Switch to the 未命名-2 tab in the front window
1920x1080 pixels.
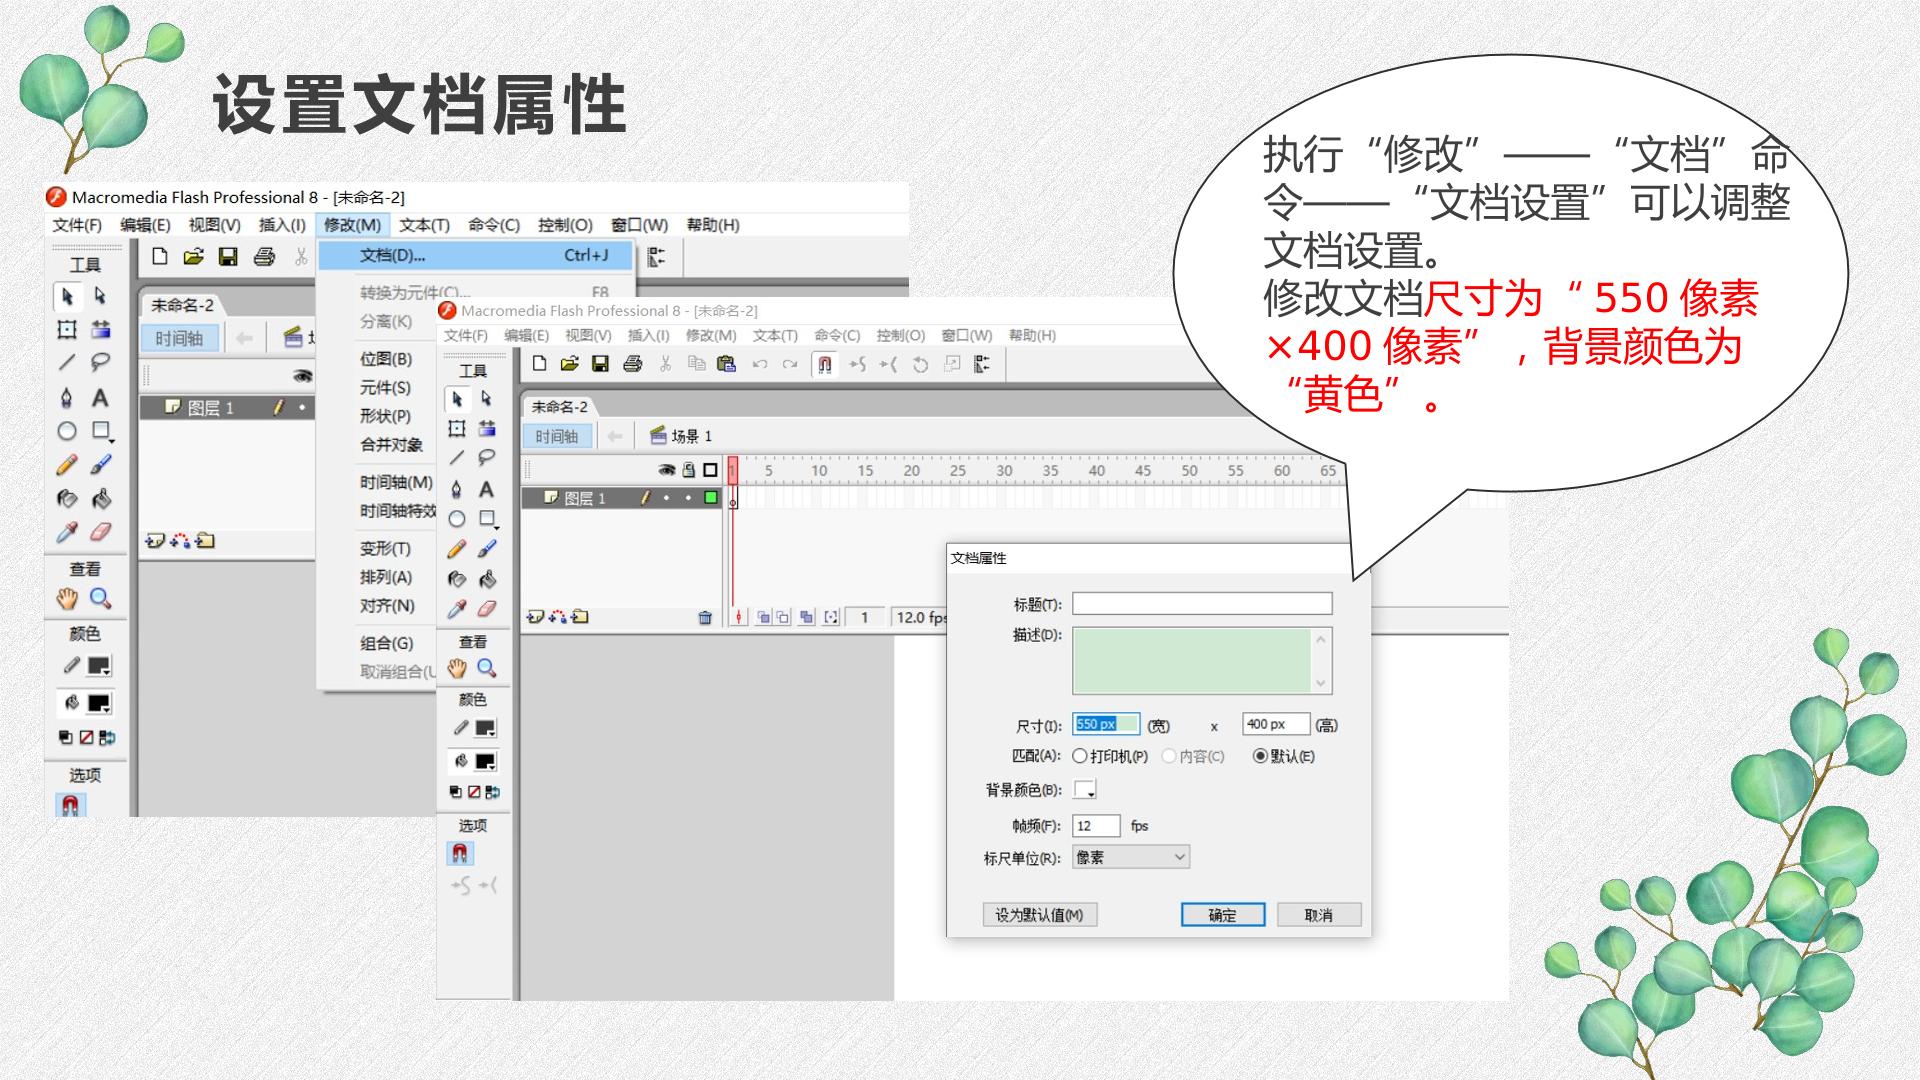560,407
